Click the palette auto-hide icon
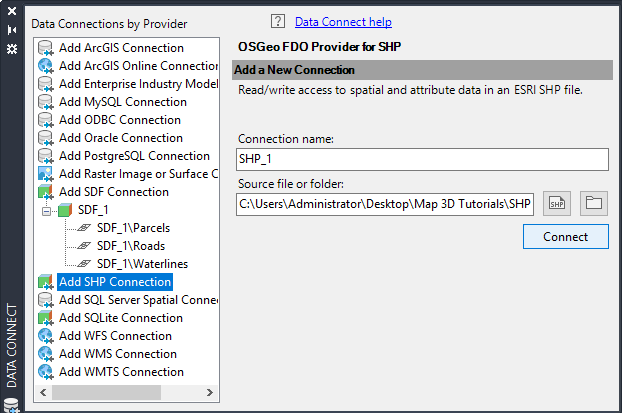Viewport: 622px width, 413px height. pos(12,30)
